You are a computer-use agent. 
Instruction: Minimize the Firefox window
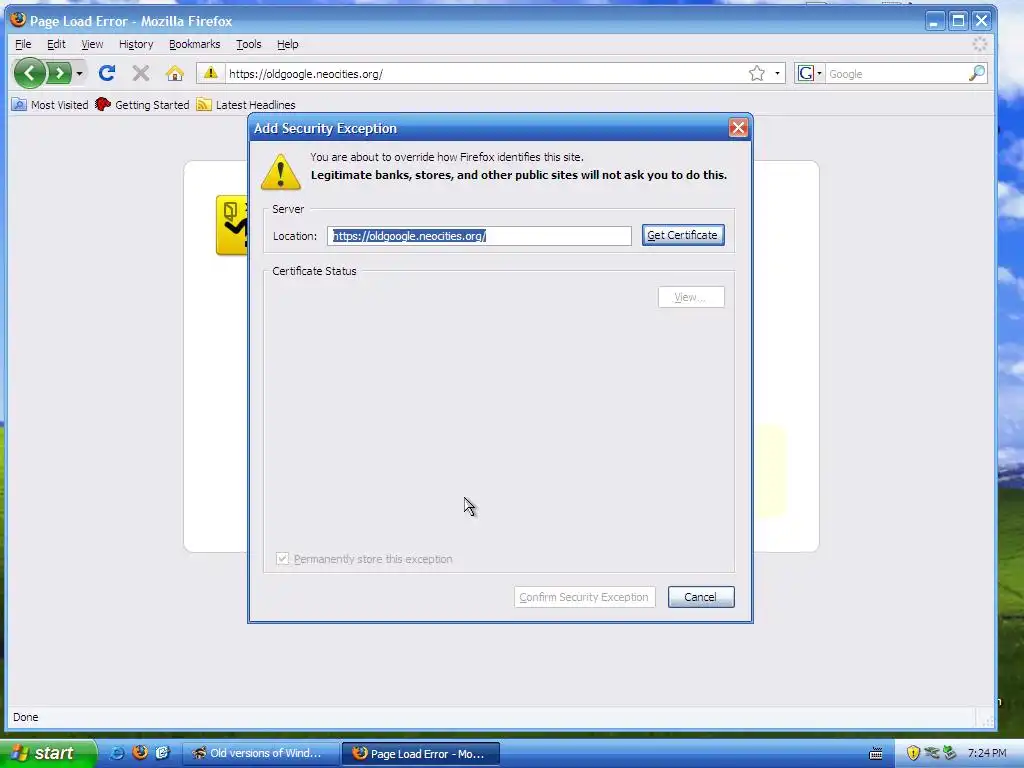click(935, 21)
